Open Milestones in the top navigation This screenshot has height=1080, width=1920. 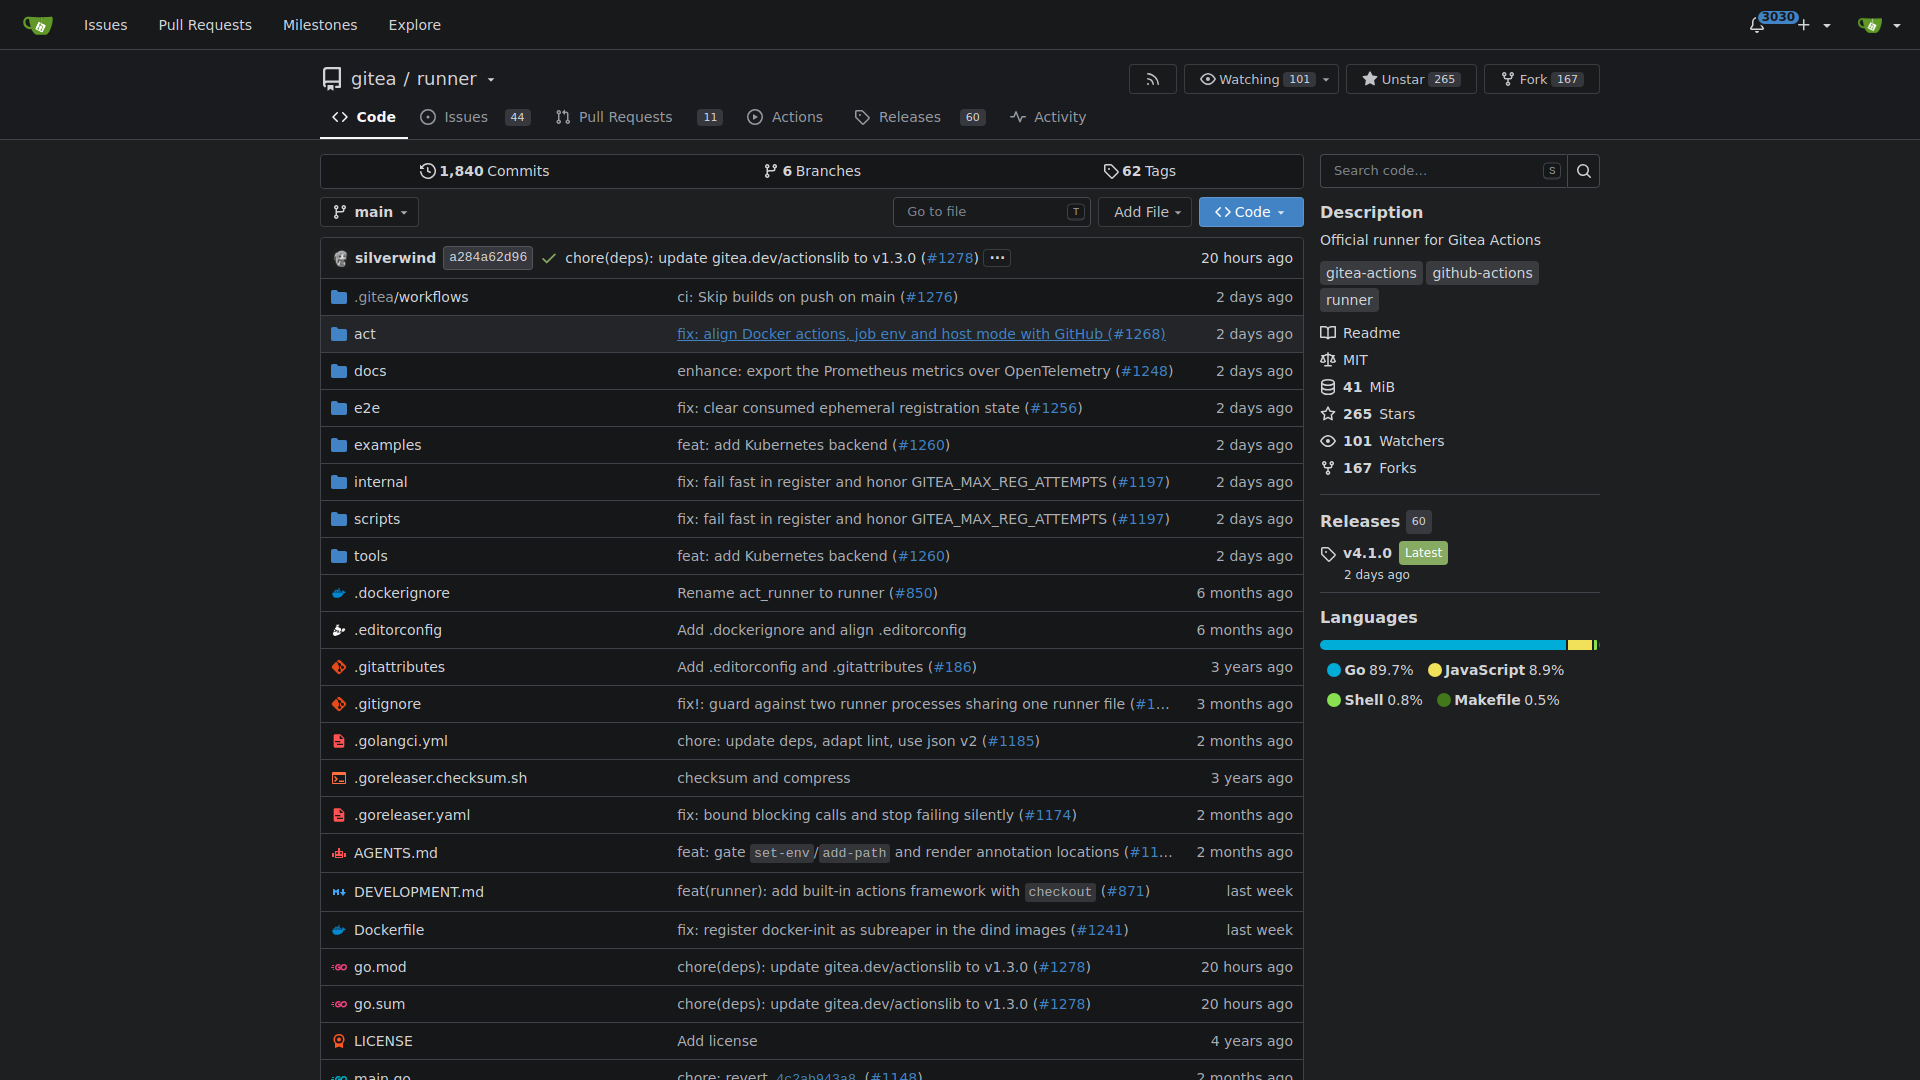(x=320, y=25)
